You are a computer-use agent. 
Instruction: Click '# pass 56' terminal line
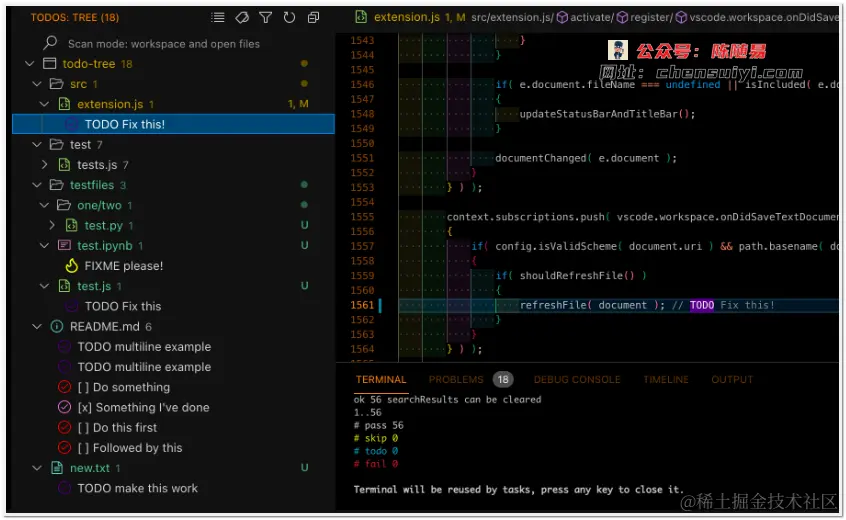tap(379, 425)
